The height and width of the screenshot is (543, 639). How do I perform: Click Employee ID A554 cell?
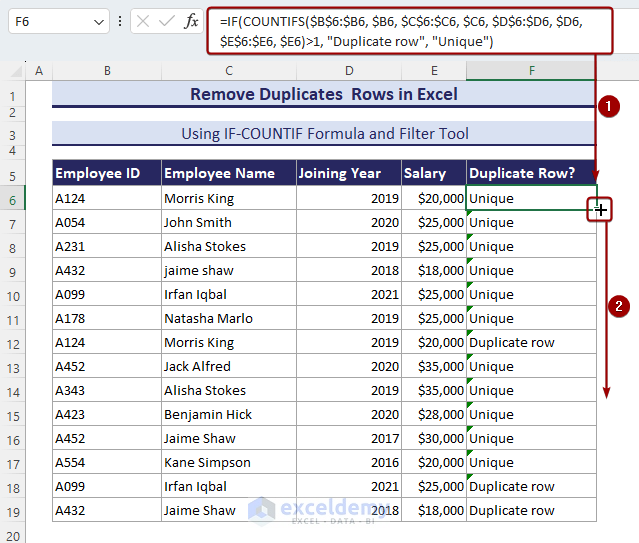107,463
